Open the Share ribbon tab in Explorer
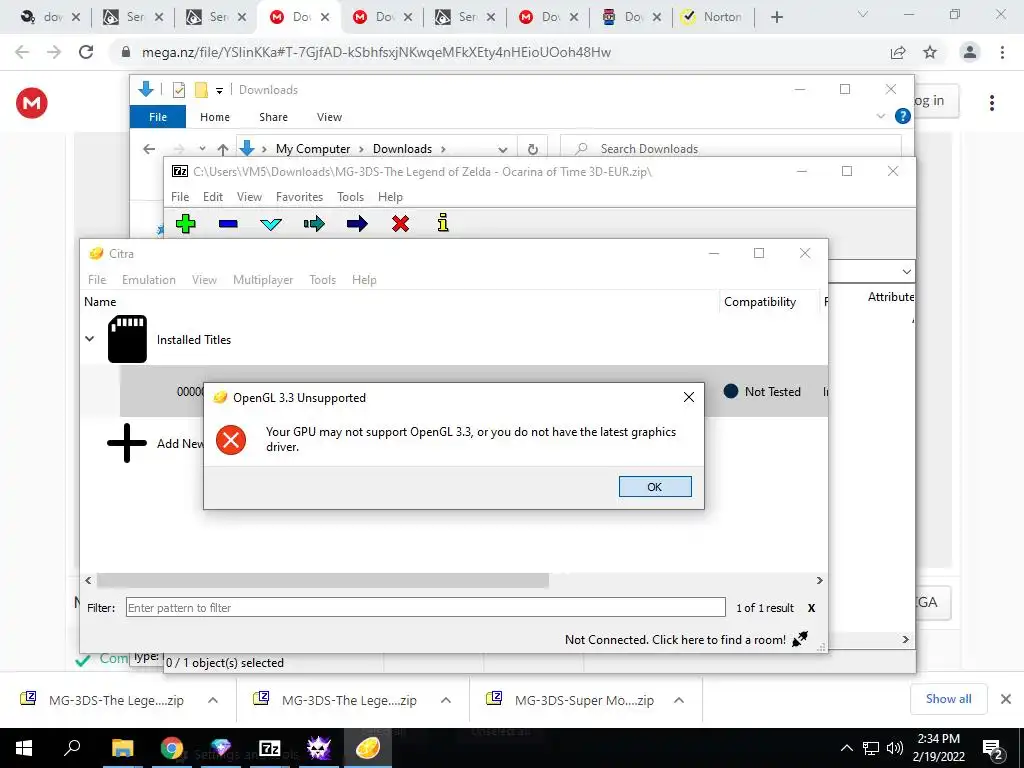 click(x=273, y=117)
